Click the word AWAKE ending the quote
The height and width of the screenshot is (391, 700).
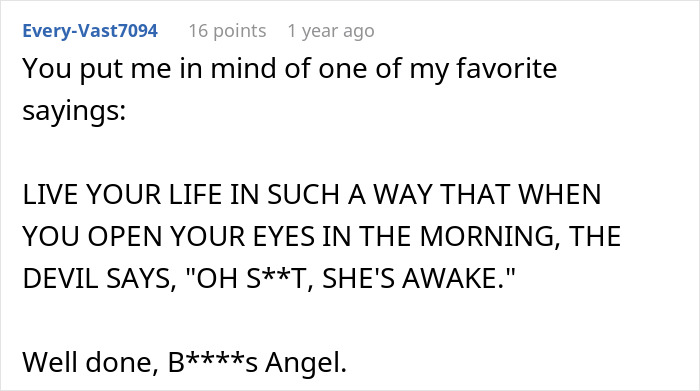point(454,279)
